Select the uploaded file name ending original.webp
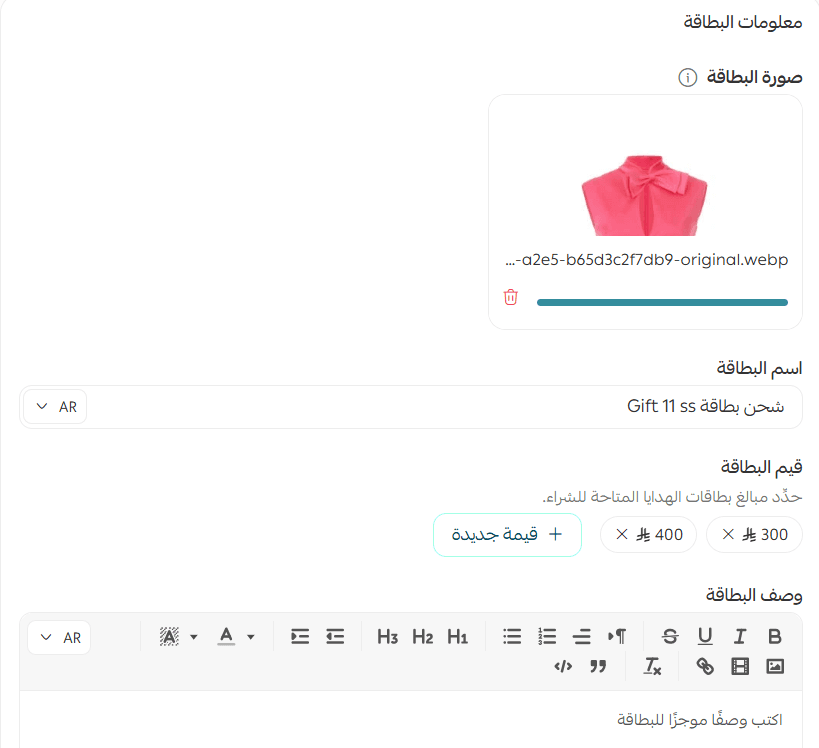 coord(647,260)
